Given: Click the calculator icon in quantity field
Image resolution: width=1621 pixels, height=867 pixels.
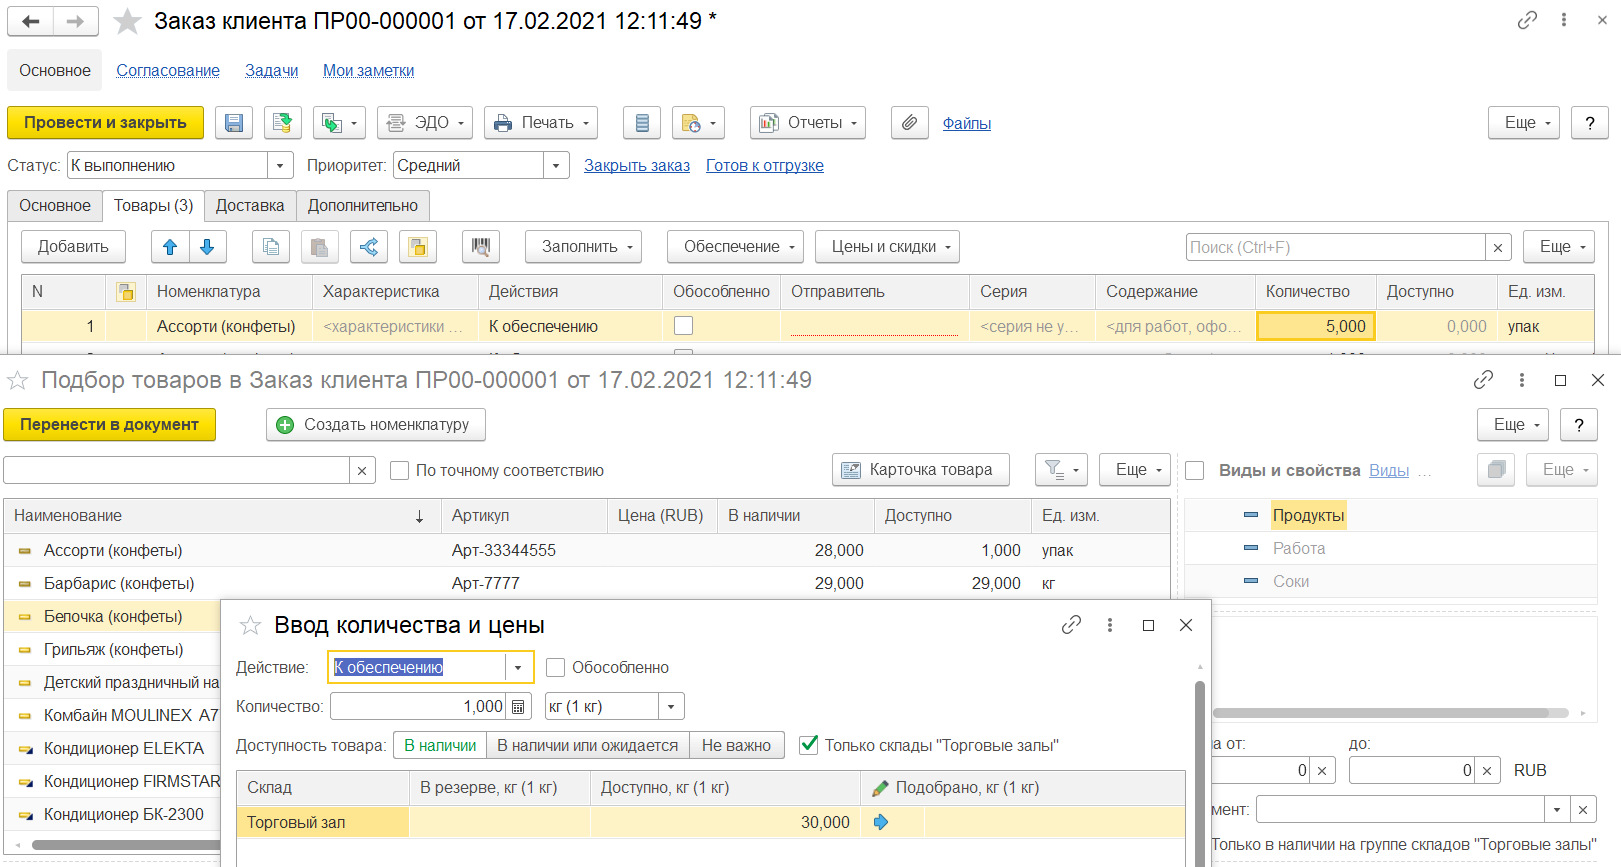Looking at the screenshot, I should tap(518, 707).
